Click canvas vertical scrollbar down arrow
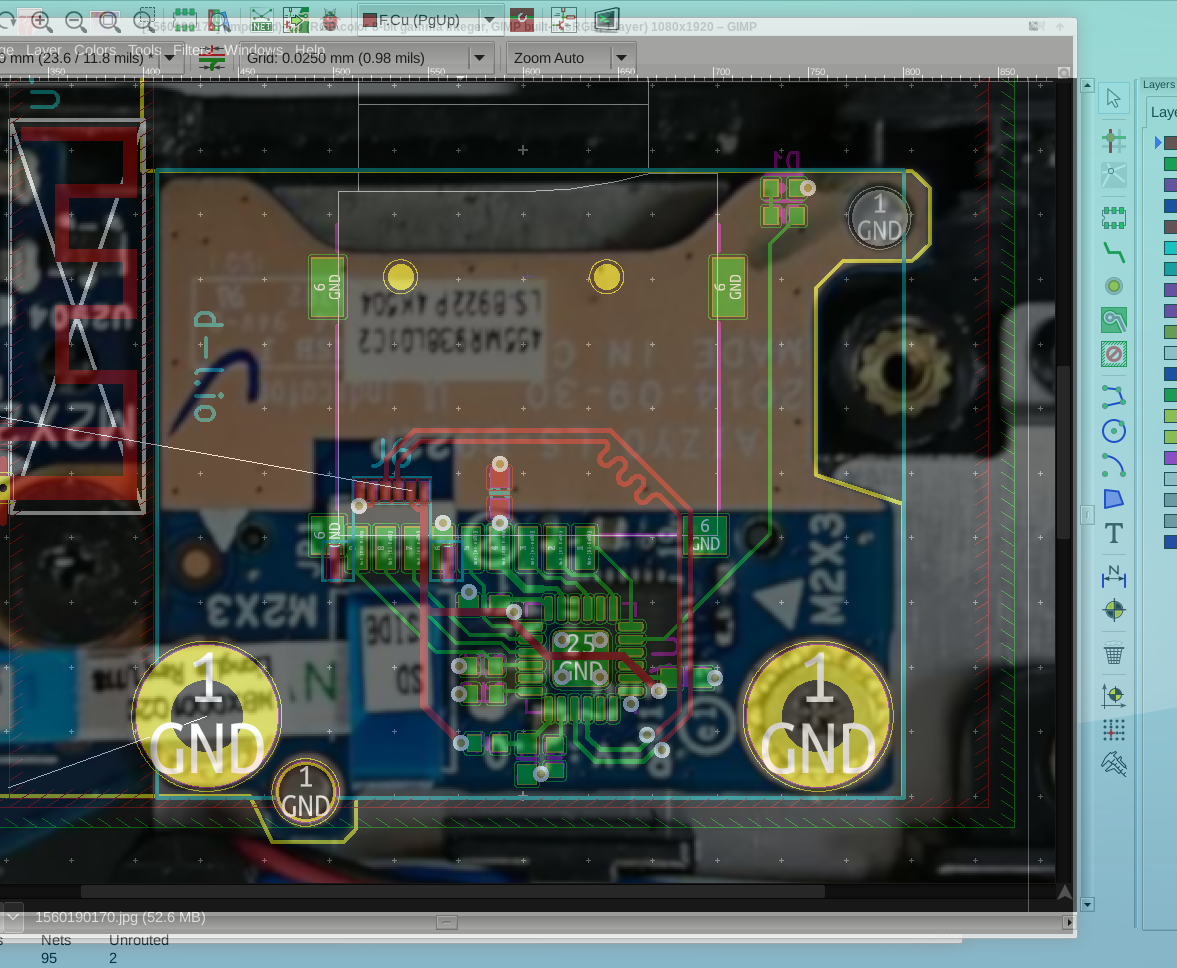 click(1087, 904)
